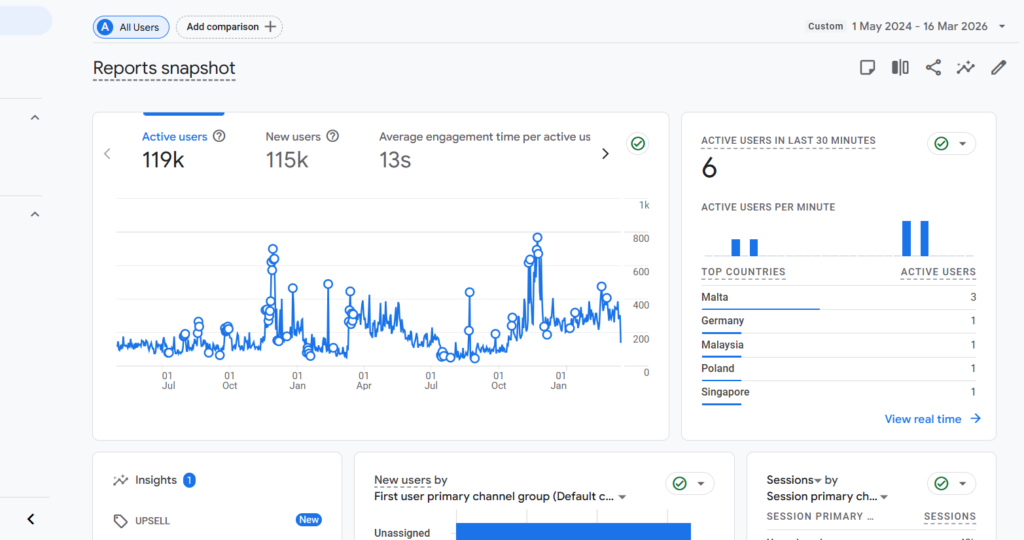Viewport: 1024px width, 540px height.
Task: Open the Insights sparkline icon in toolbar
Action: [965, 68]
